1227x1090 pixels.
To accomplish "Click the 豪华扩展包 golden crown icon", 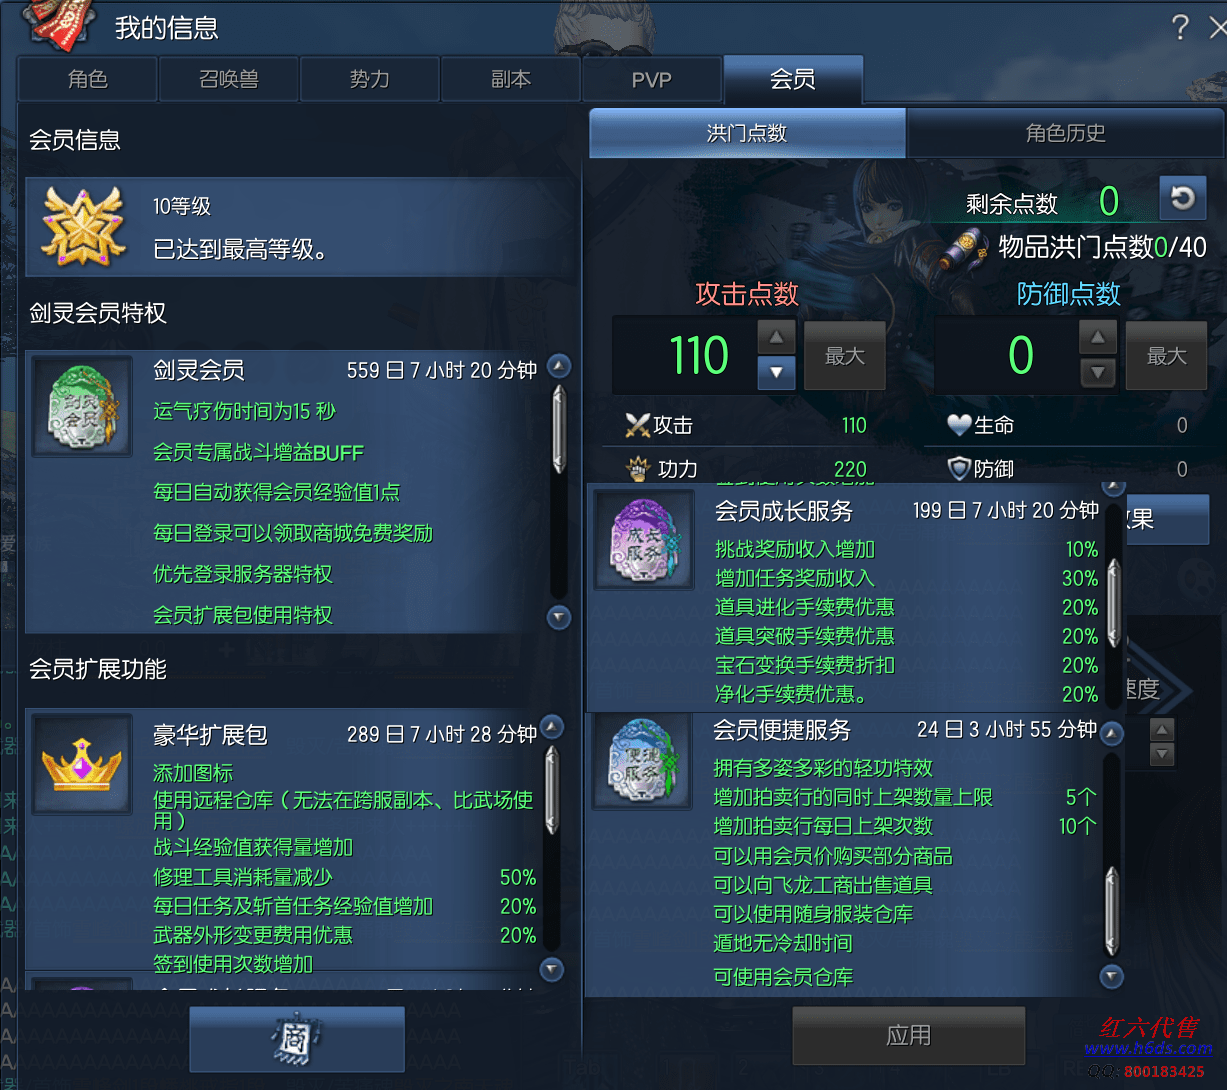I will click(x=82, y=764).
